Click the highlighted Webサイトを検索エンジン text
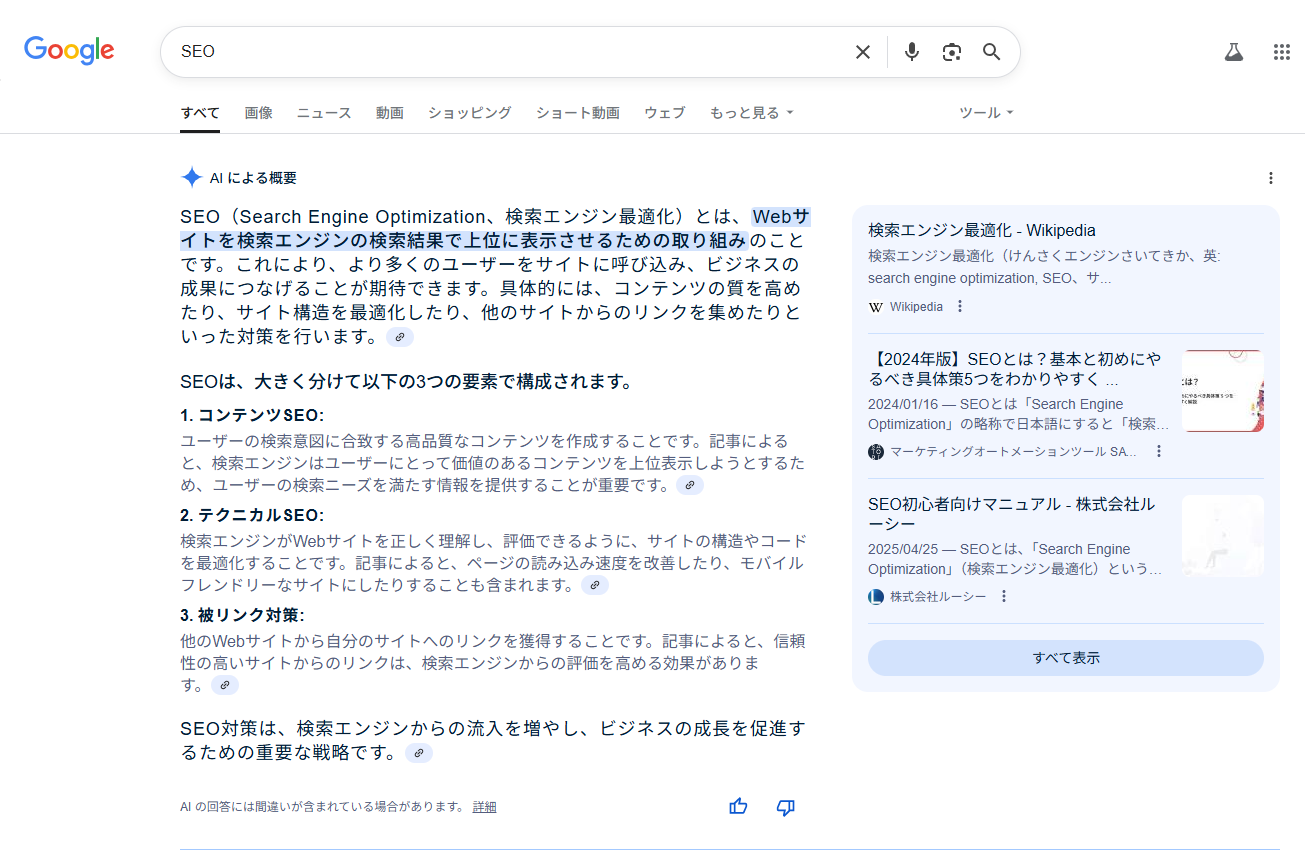The width and height of the screenshot is (1305, 865). (495, 229)
